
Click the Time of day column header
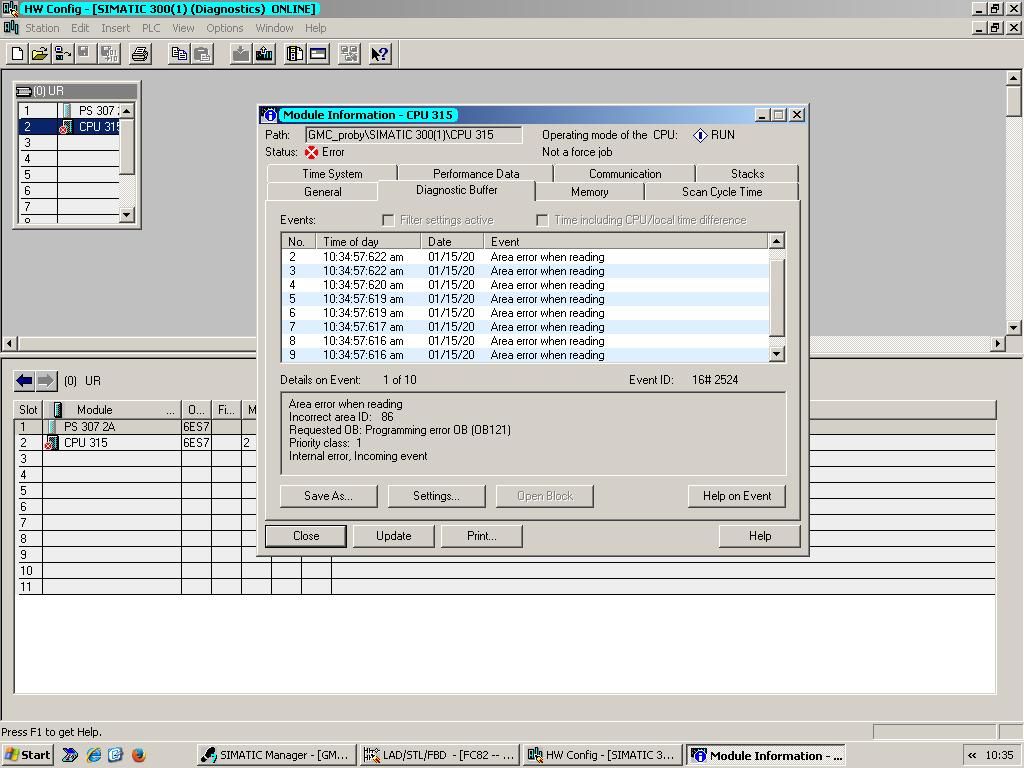368,242
